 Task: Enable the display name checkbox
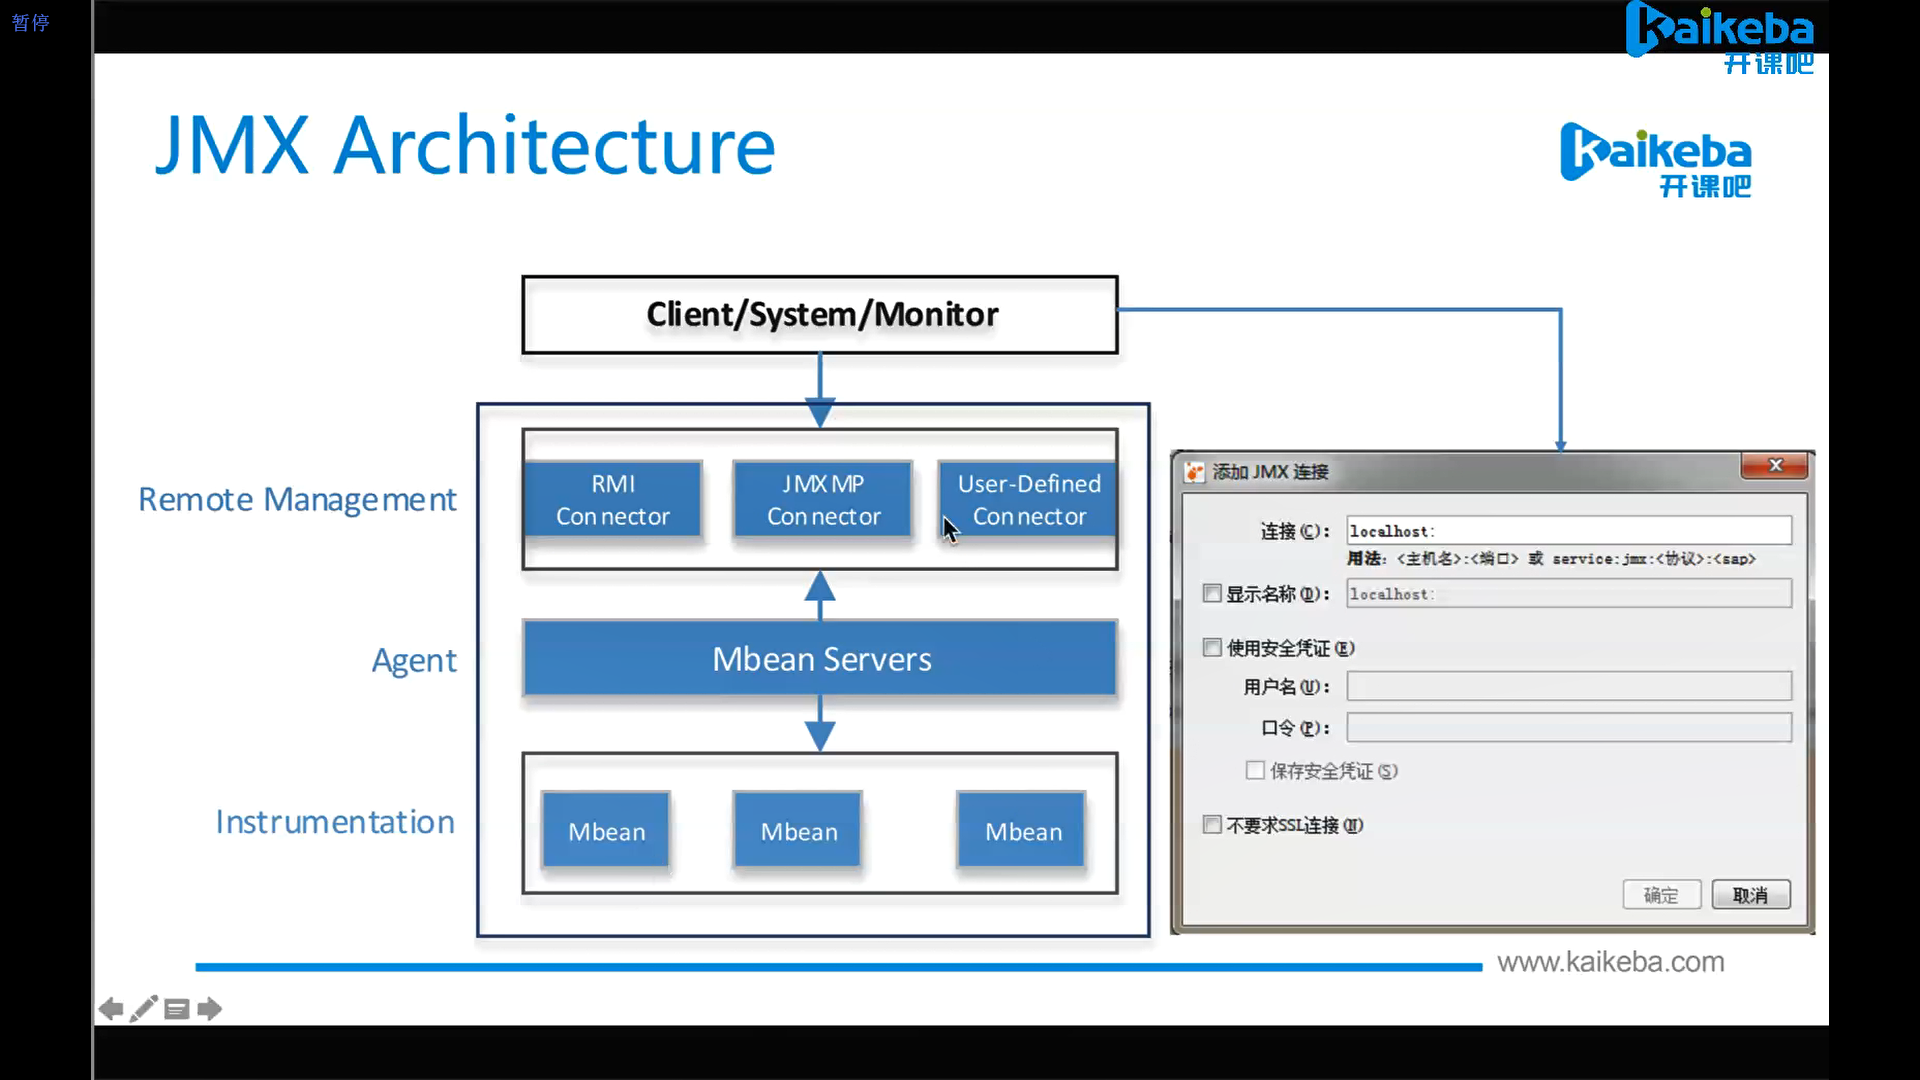tap(1212, 594)
